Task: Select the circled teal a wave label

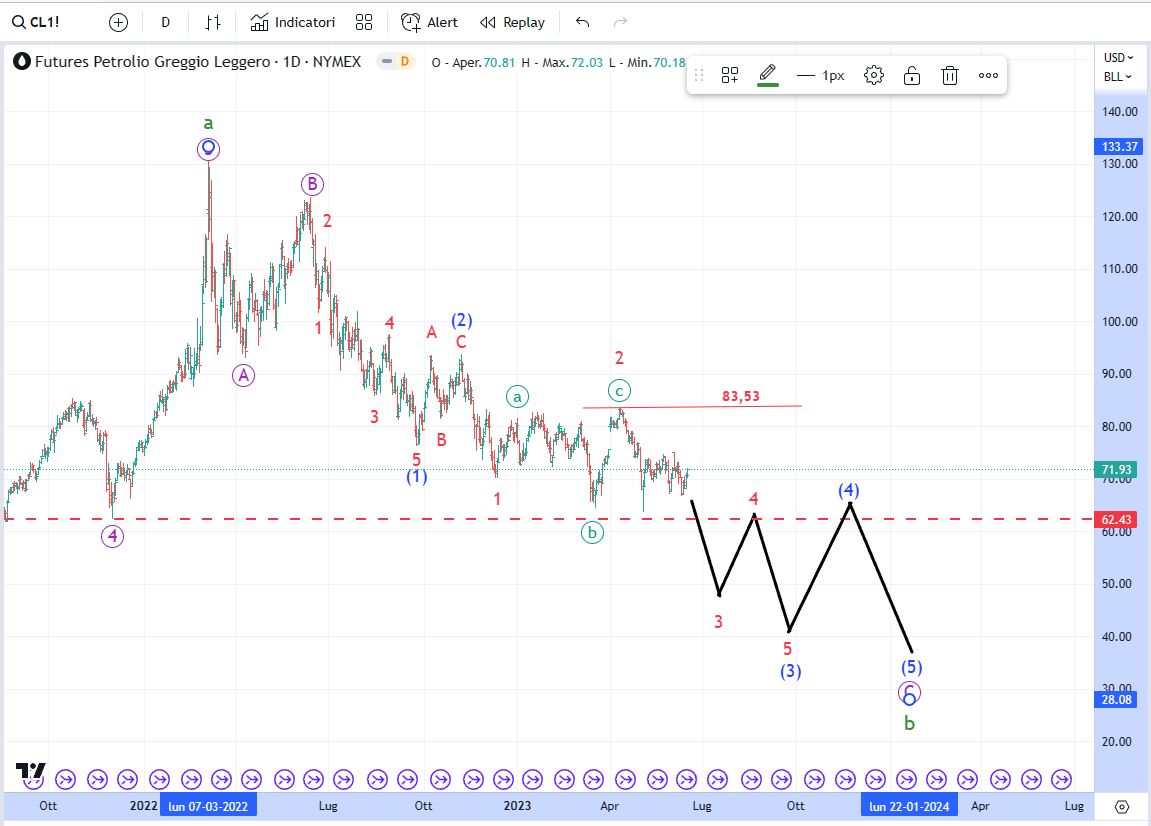Action: pos(518,397)
